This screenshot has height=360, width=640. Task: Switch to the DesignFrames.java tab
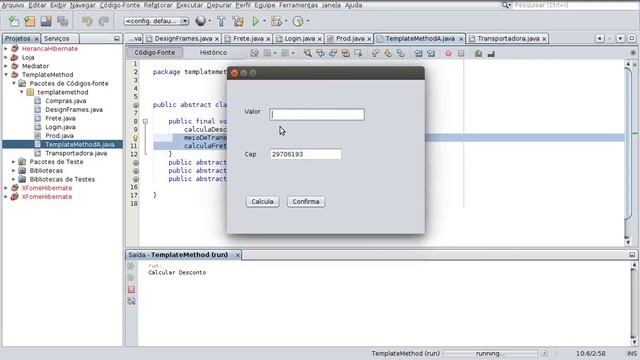point(183,38)
